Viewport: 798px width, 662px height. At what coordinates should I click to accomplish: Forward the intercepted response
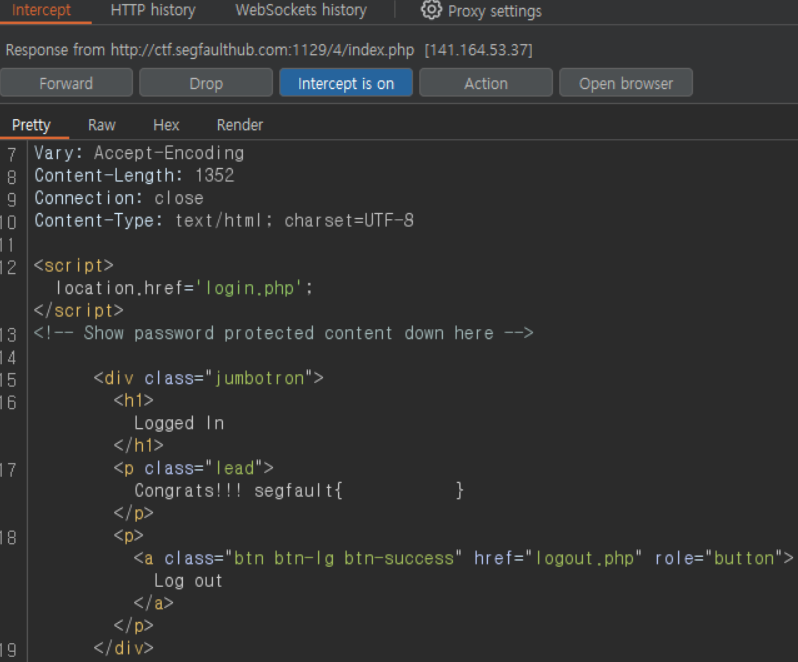pyautogui.click(x=66, y=83)
